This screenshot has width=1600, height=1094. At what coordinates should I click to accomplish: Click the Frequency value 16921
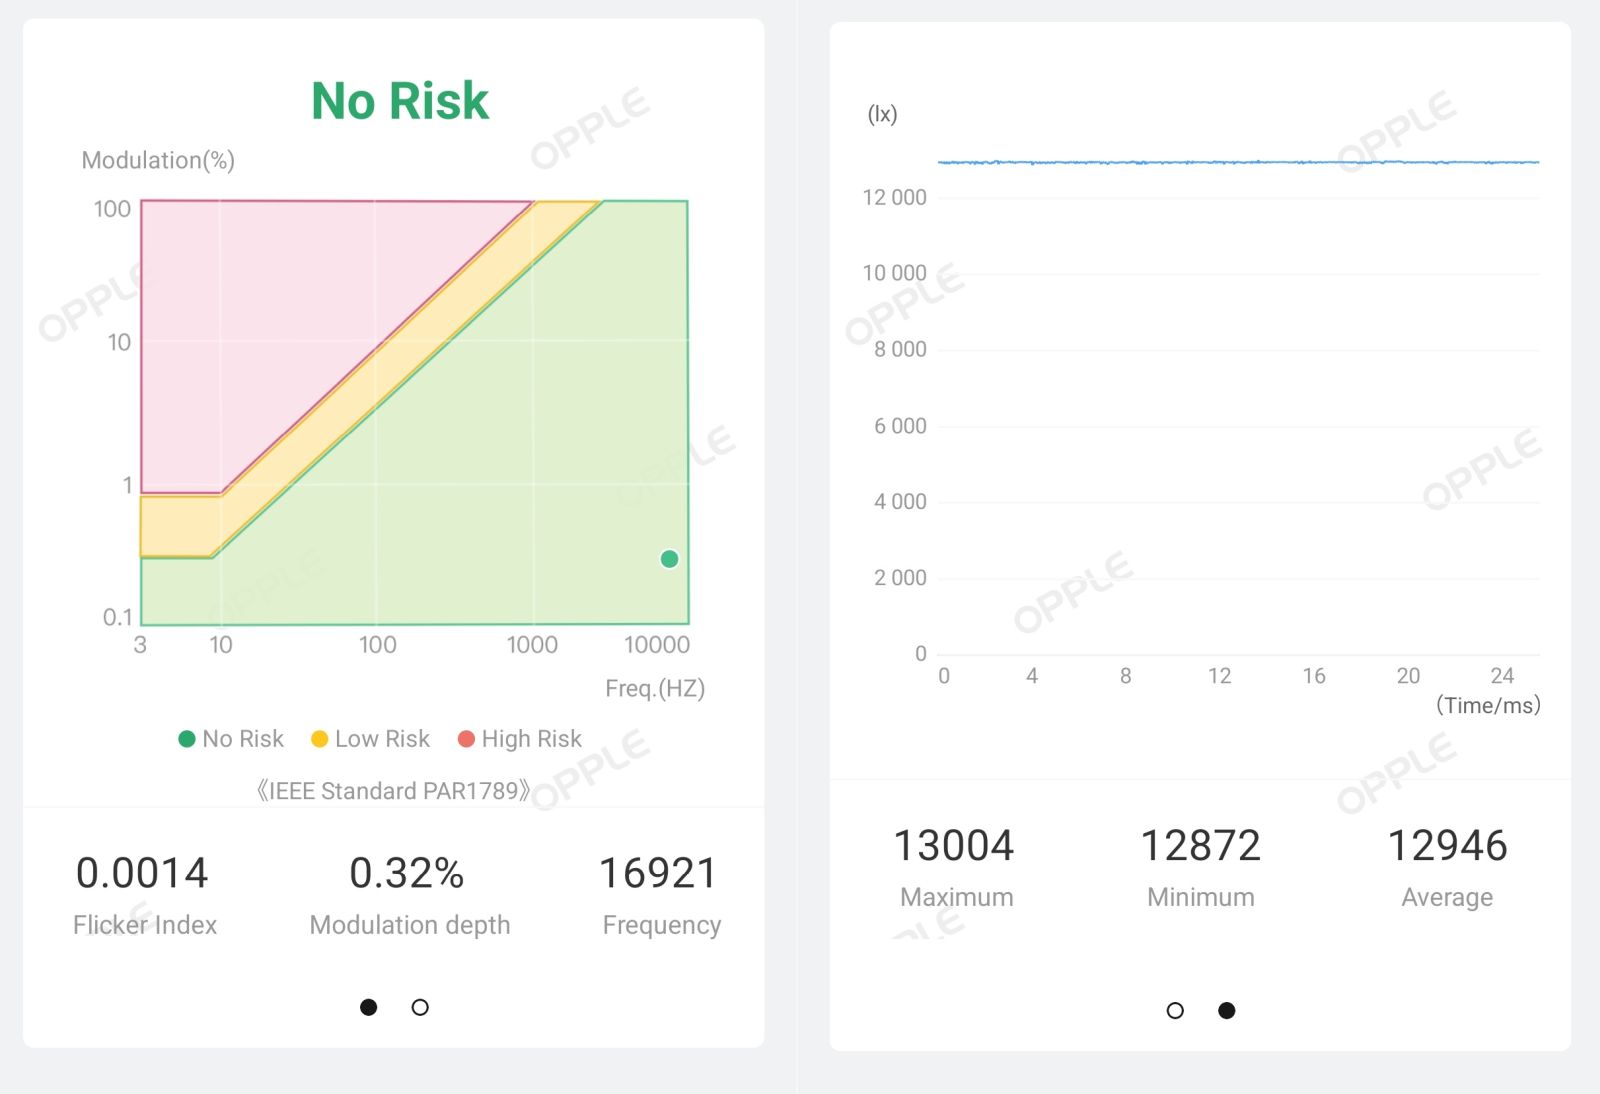(658, 873)
